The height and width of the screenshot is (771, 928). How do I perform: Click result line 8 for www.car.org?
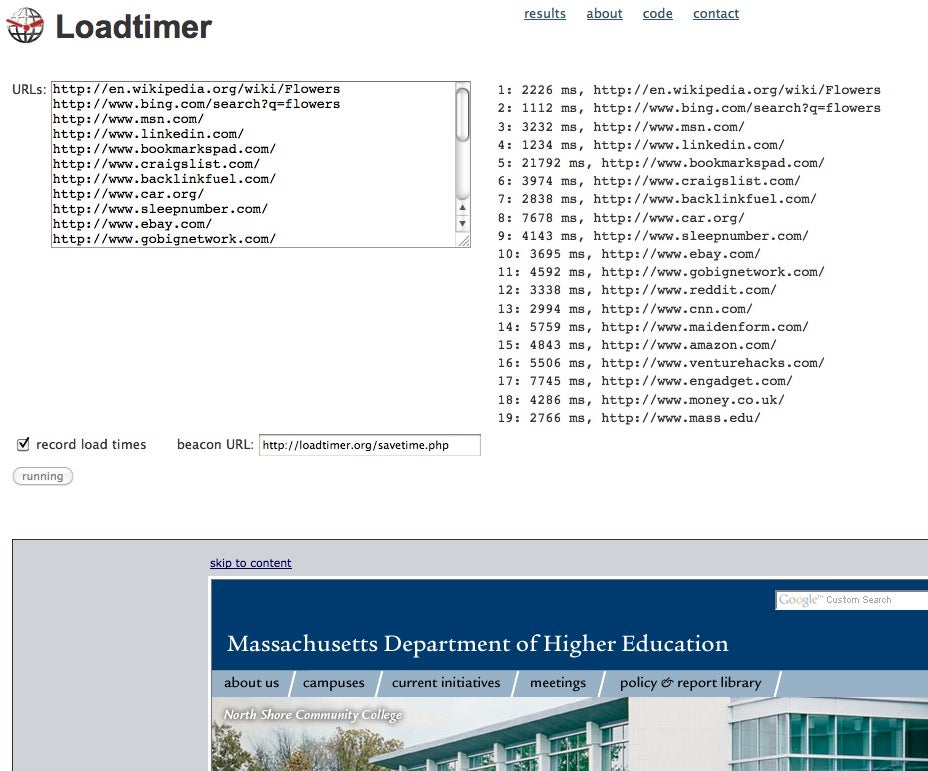click(x=621, y=218)
